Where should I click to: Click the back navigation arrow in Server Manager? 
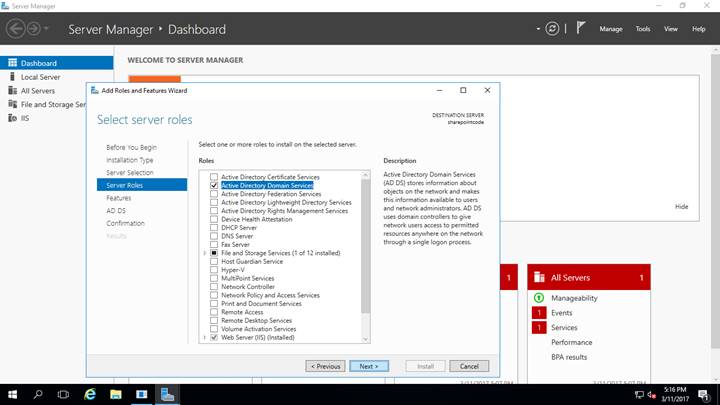(x=16, y=28)
